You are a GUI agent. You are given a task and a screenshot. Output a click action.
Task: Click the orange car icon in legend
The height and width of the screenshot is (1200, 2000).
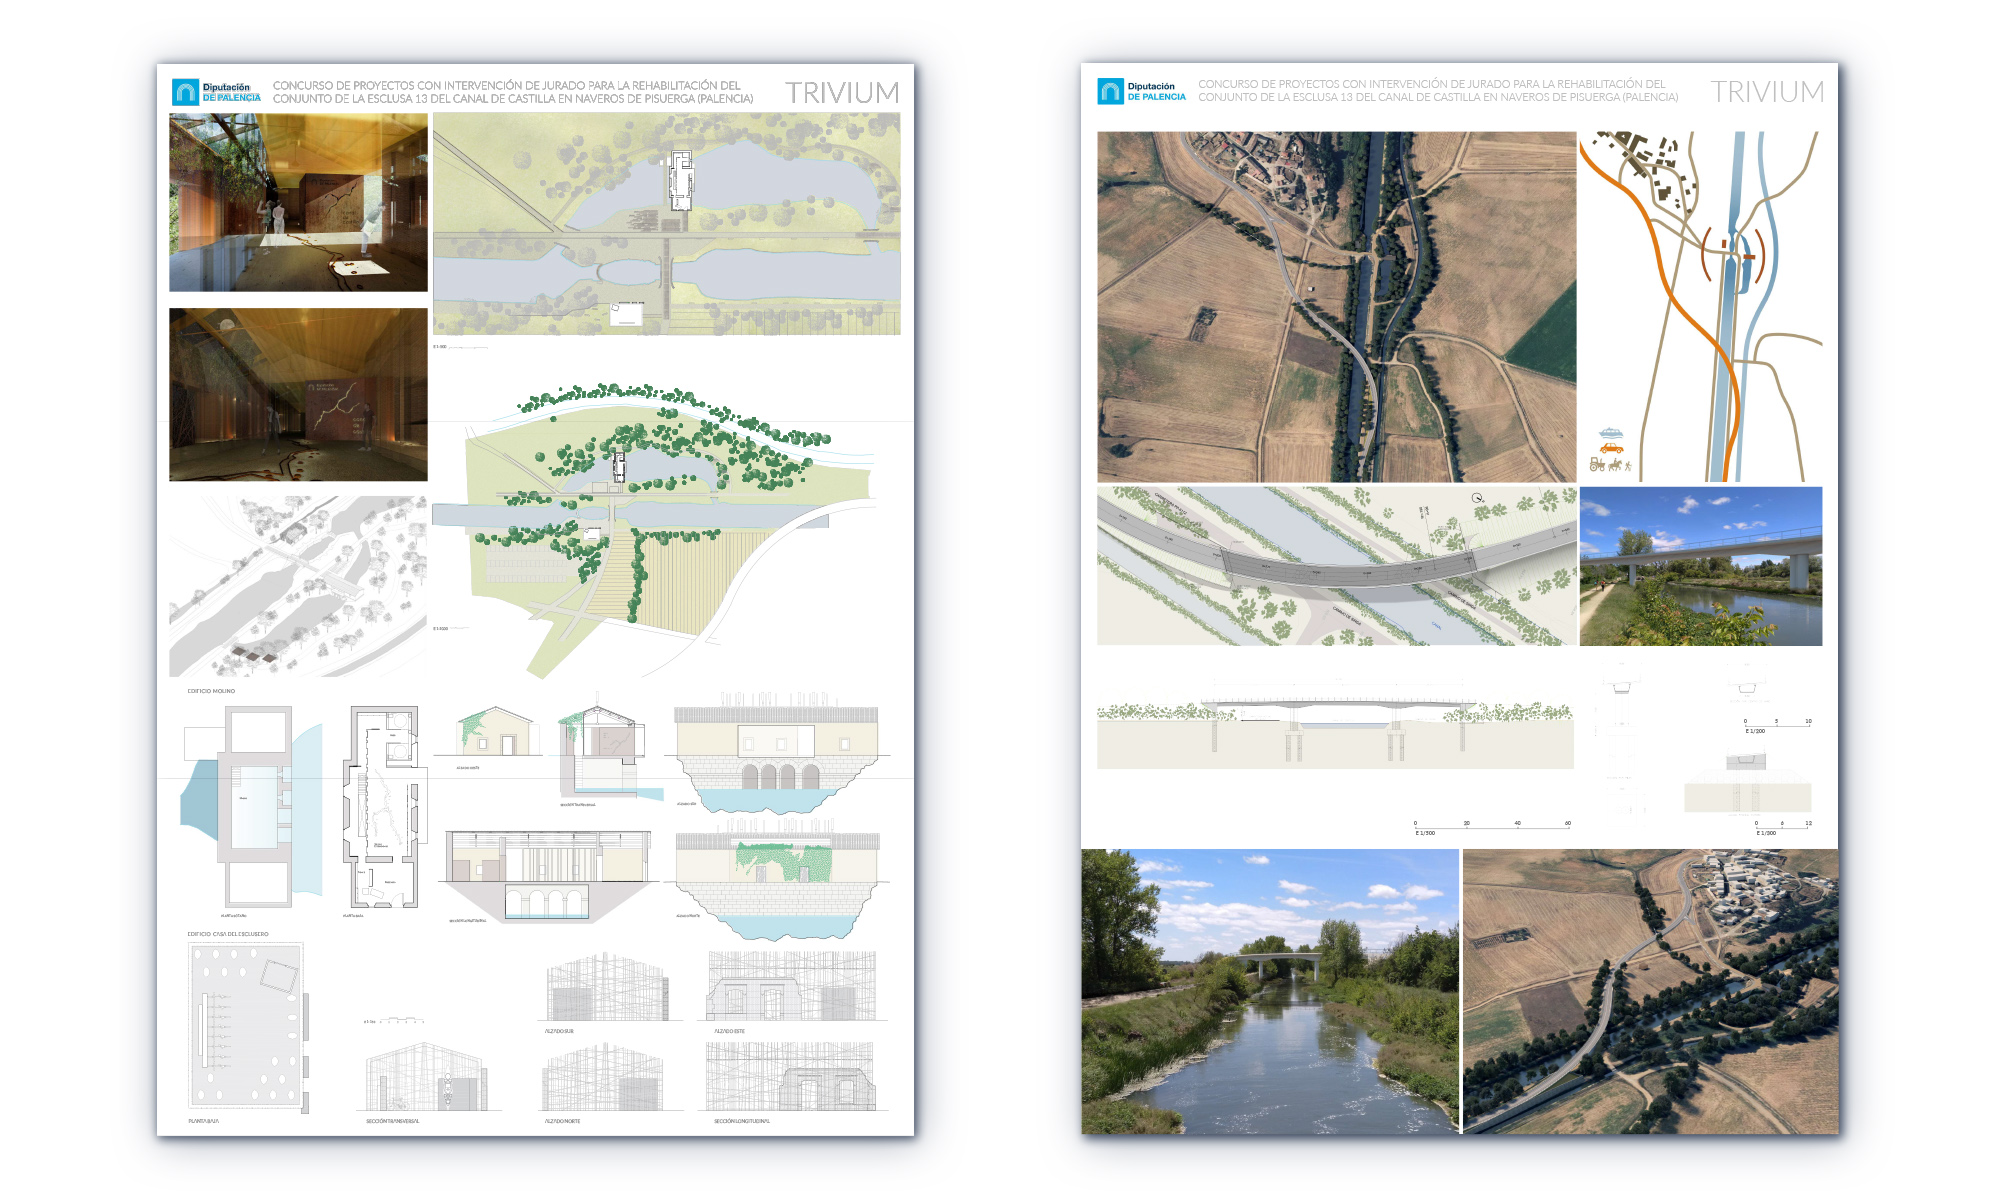pyautogui.click(x=1612, y=448)
